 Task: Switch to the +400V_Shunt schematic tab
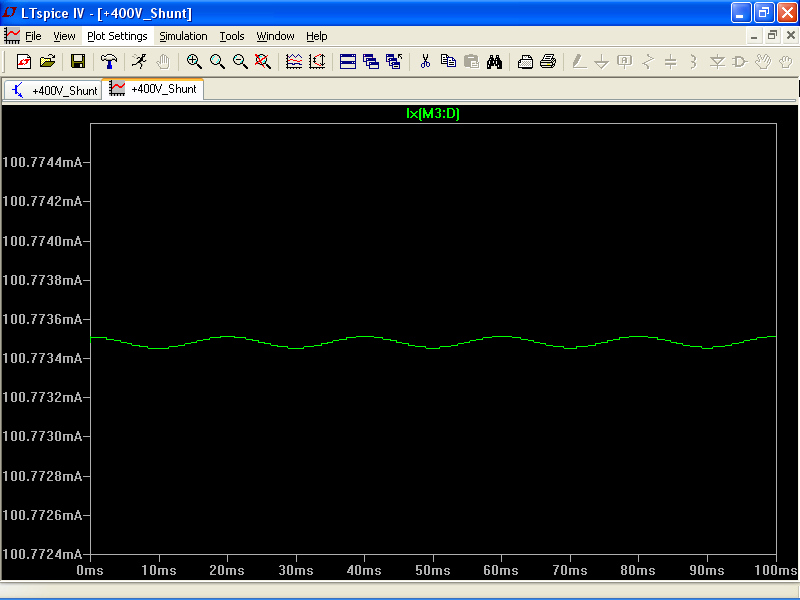[53, 91]
